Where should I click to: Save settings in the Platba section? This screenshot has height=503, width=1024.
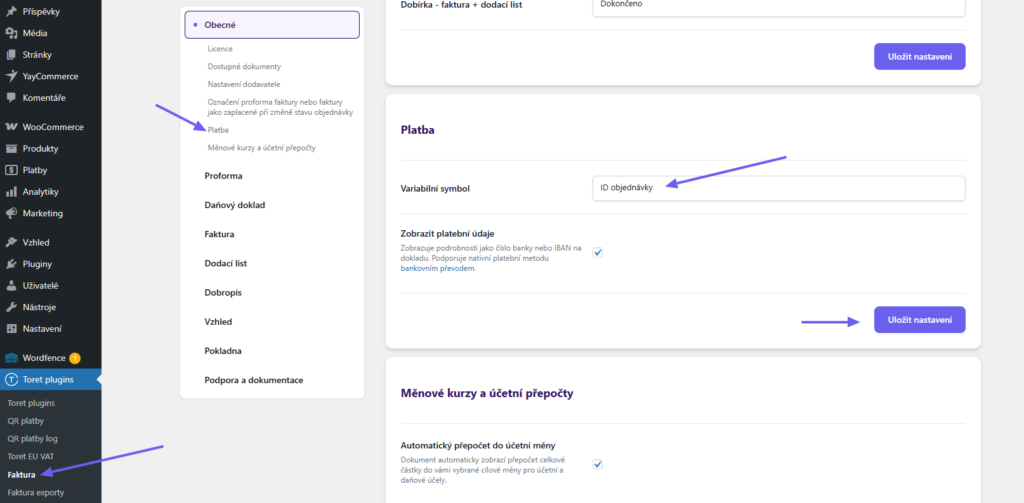click(x=920, y=320)
